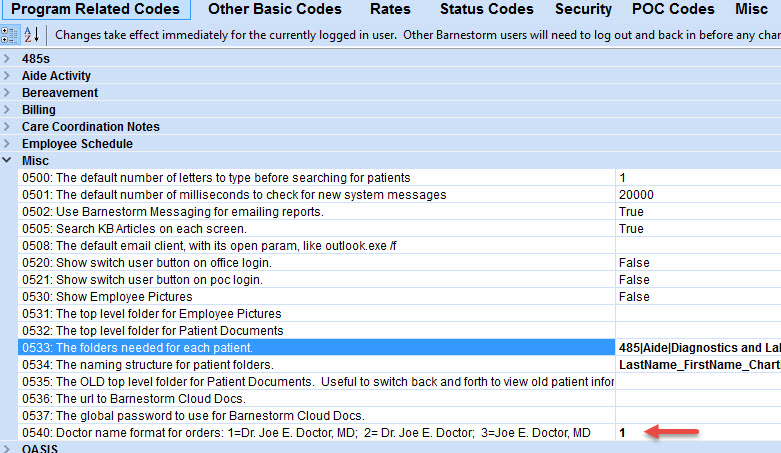Screen dimensions: 781x453
Task: Click empty value for setting 0535
Action: click(x=698, y=381)
